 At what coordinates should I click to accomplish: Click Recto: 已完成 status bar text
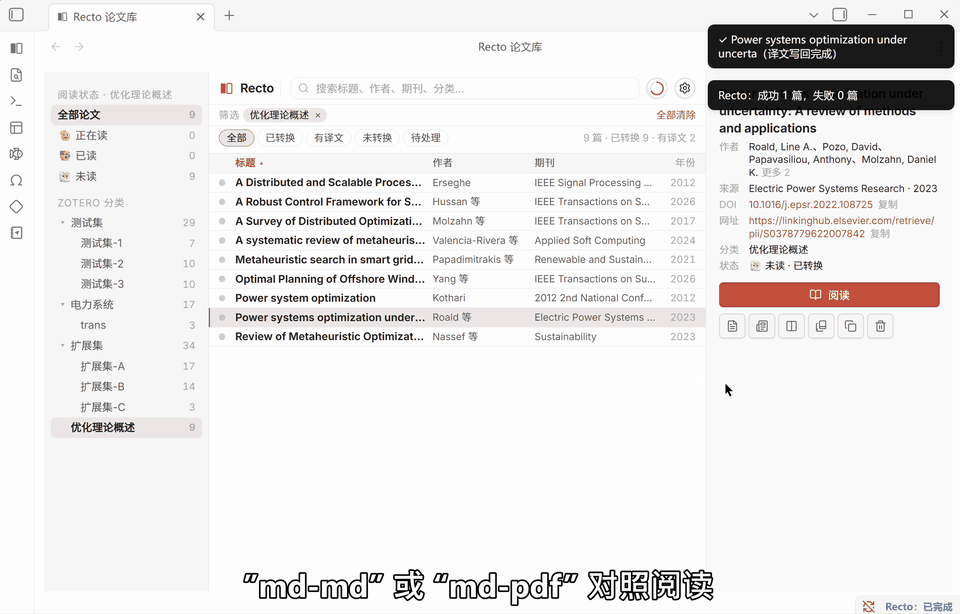point(918,607)
